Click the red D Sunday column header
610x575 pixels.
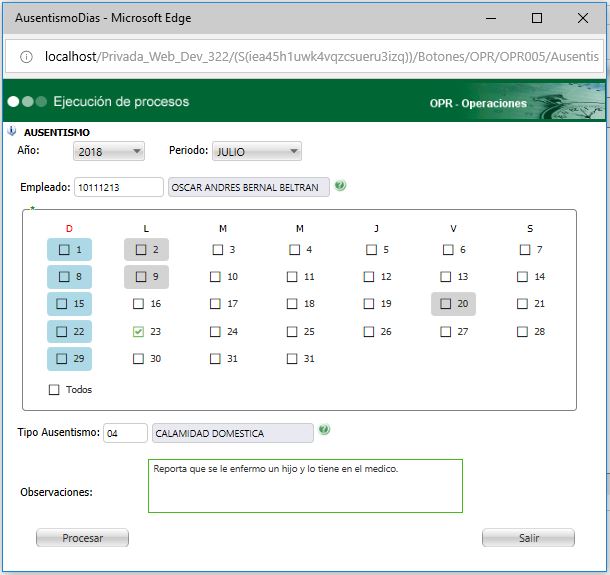tap(69, 229)
